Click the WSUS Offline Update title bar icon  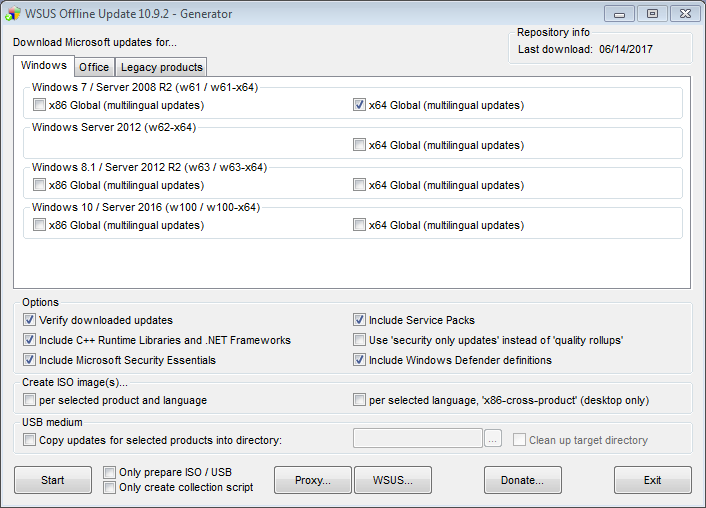pos(14,14)
